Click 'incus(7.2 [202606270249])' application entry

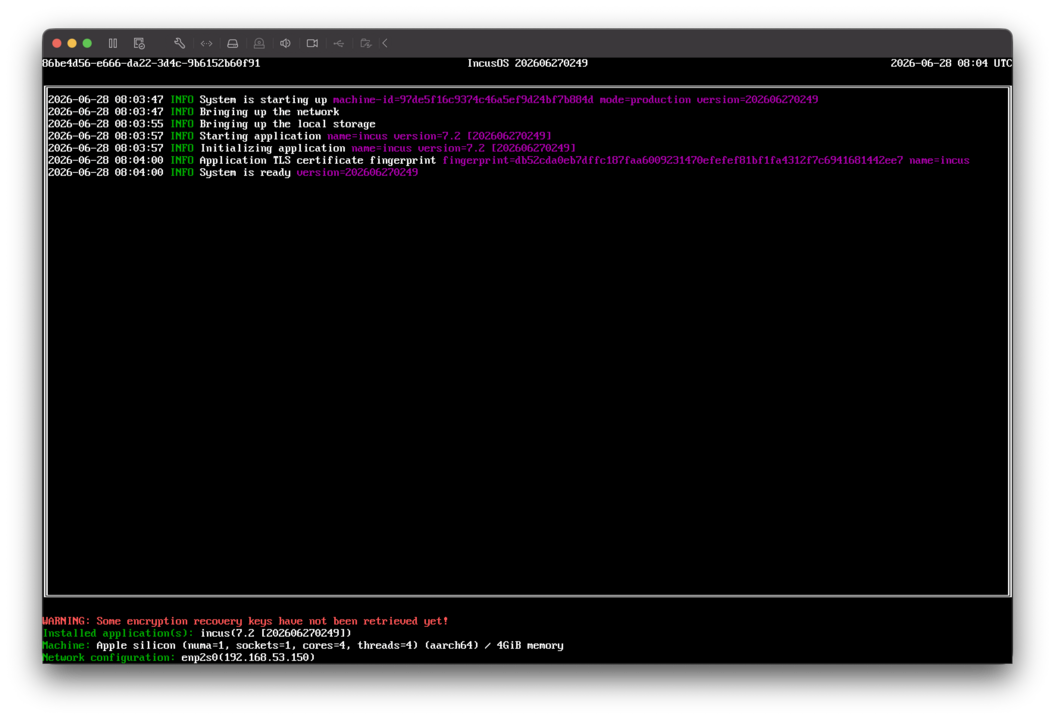(276, 633)
